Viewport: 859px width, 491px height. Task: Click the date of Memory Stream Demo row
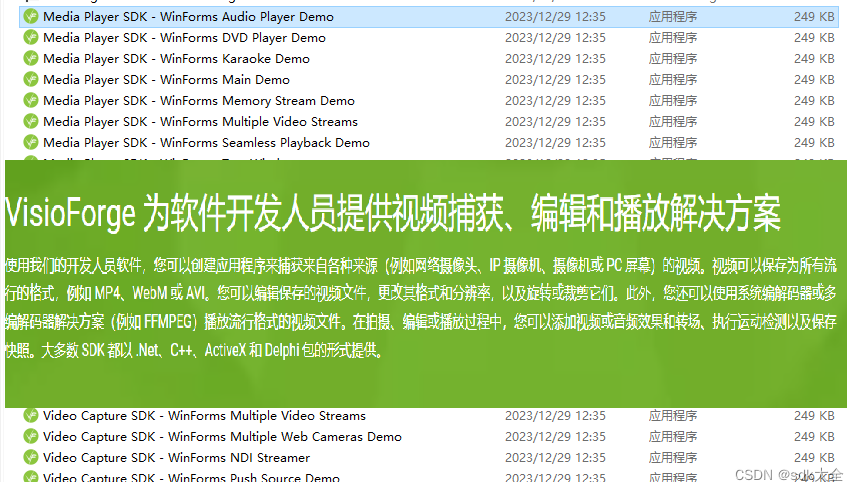556,101
